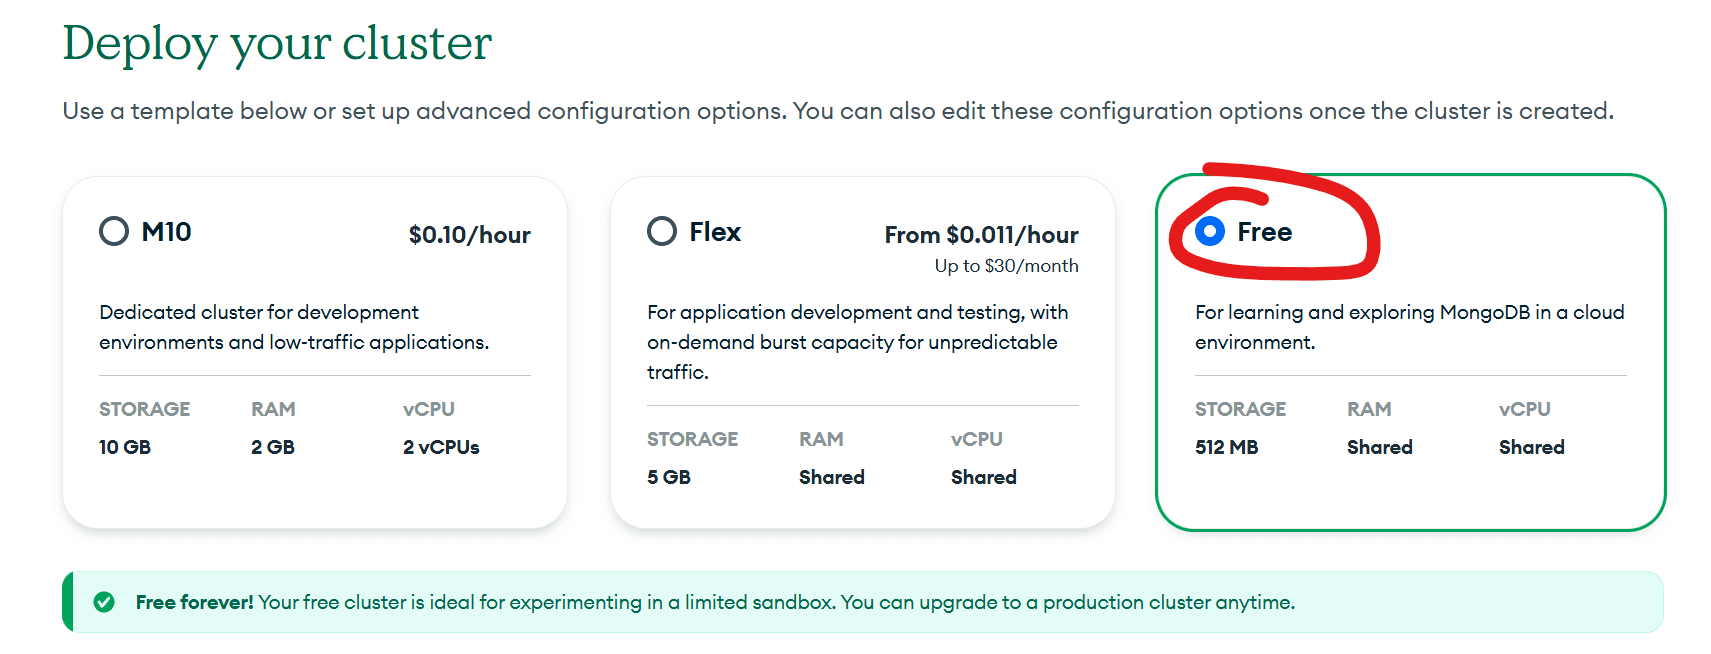Screen dimensions: 1711x654
Task: Click the $0.10/hour price label
Action: [x=469, y=234]
